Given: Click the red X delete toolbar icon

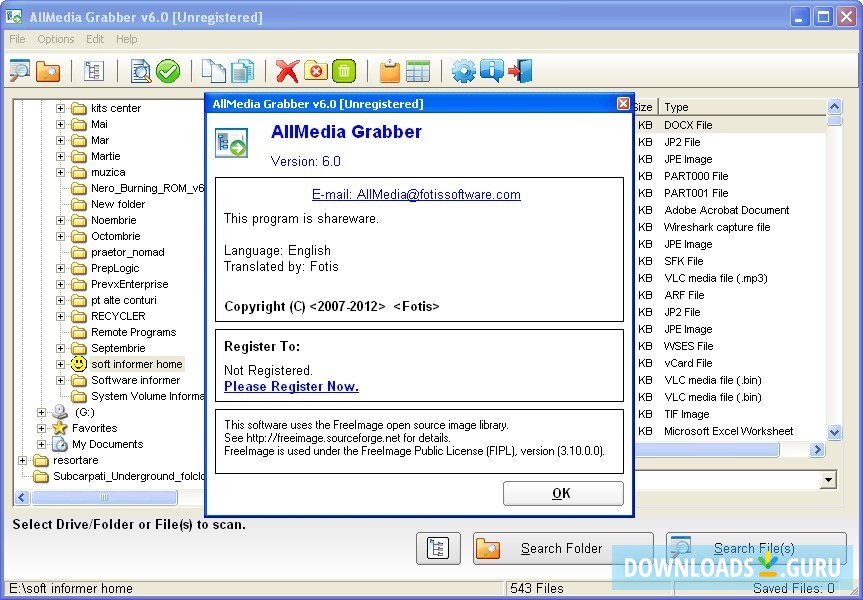Looking at the screenshot, I should (287, 72).
